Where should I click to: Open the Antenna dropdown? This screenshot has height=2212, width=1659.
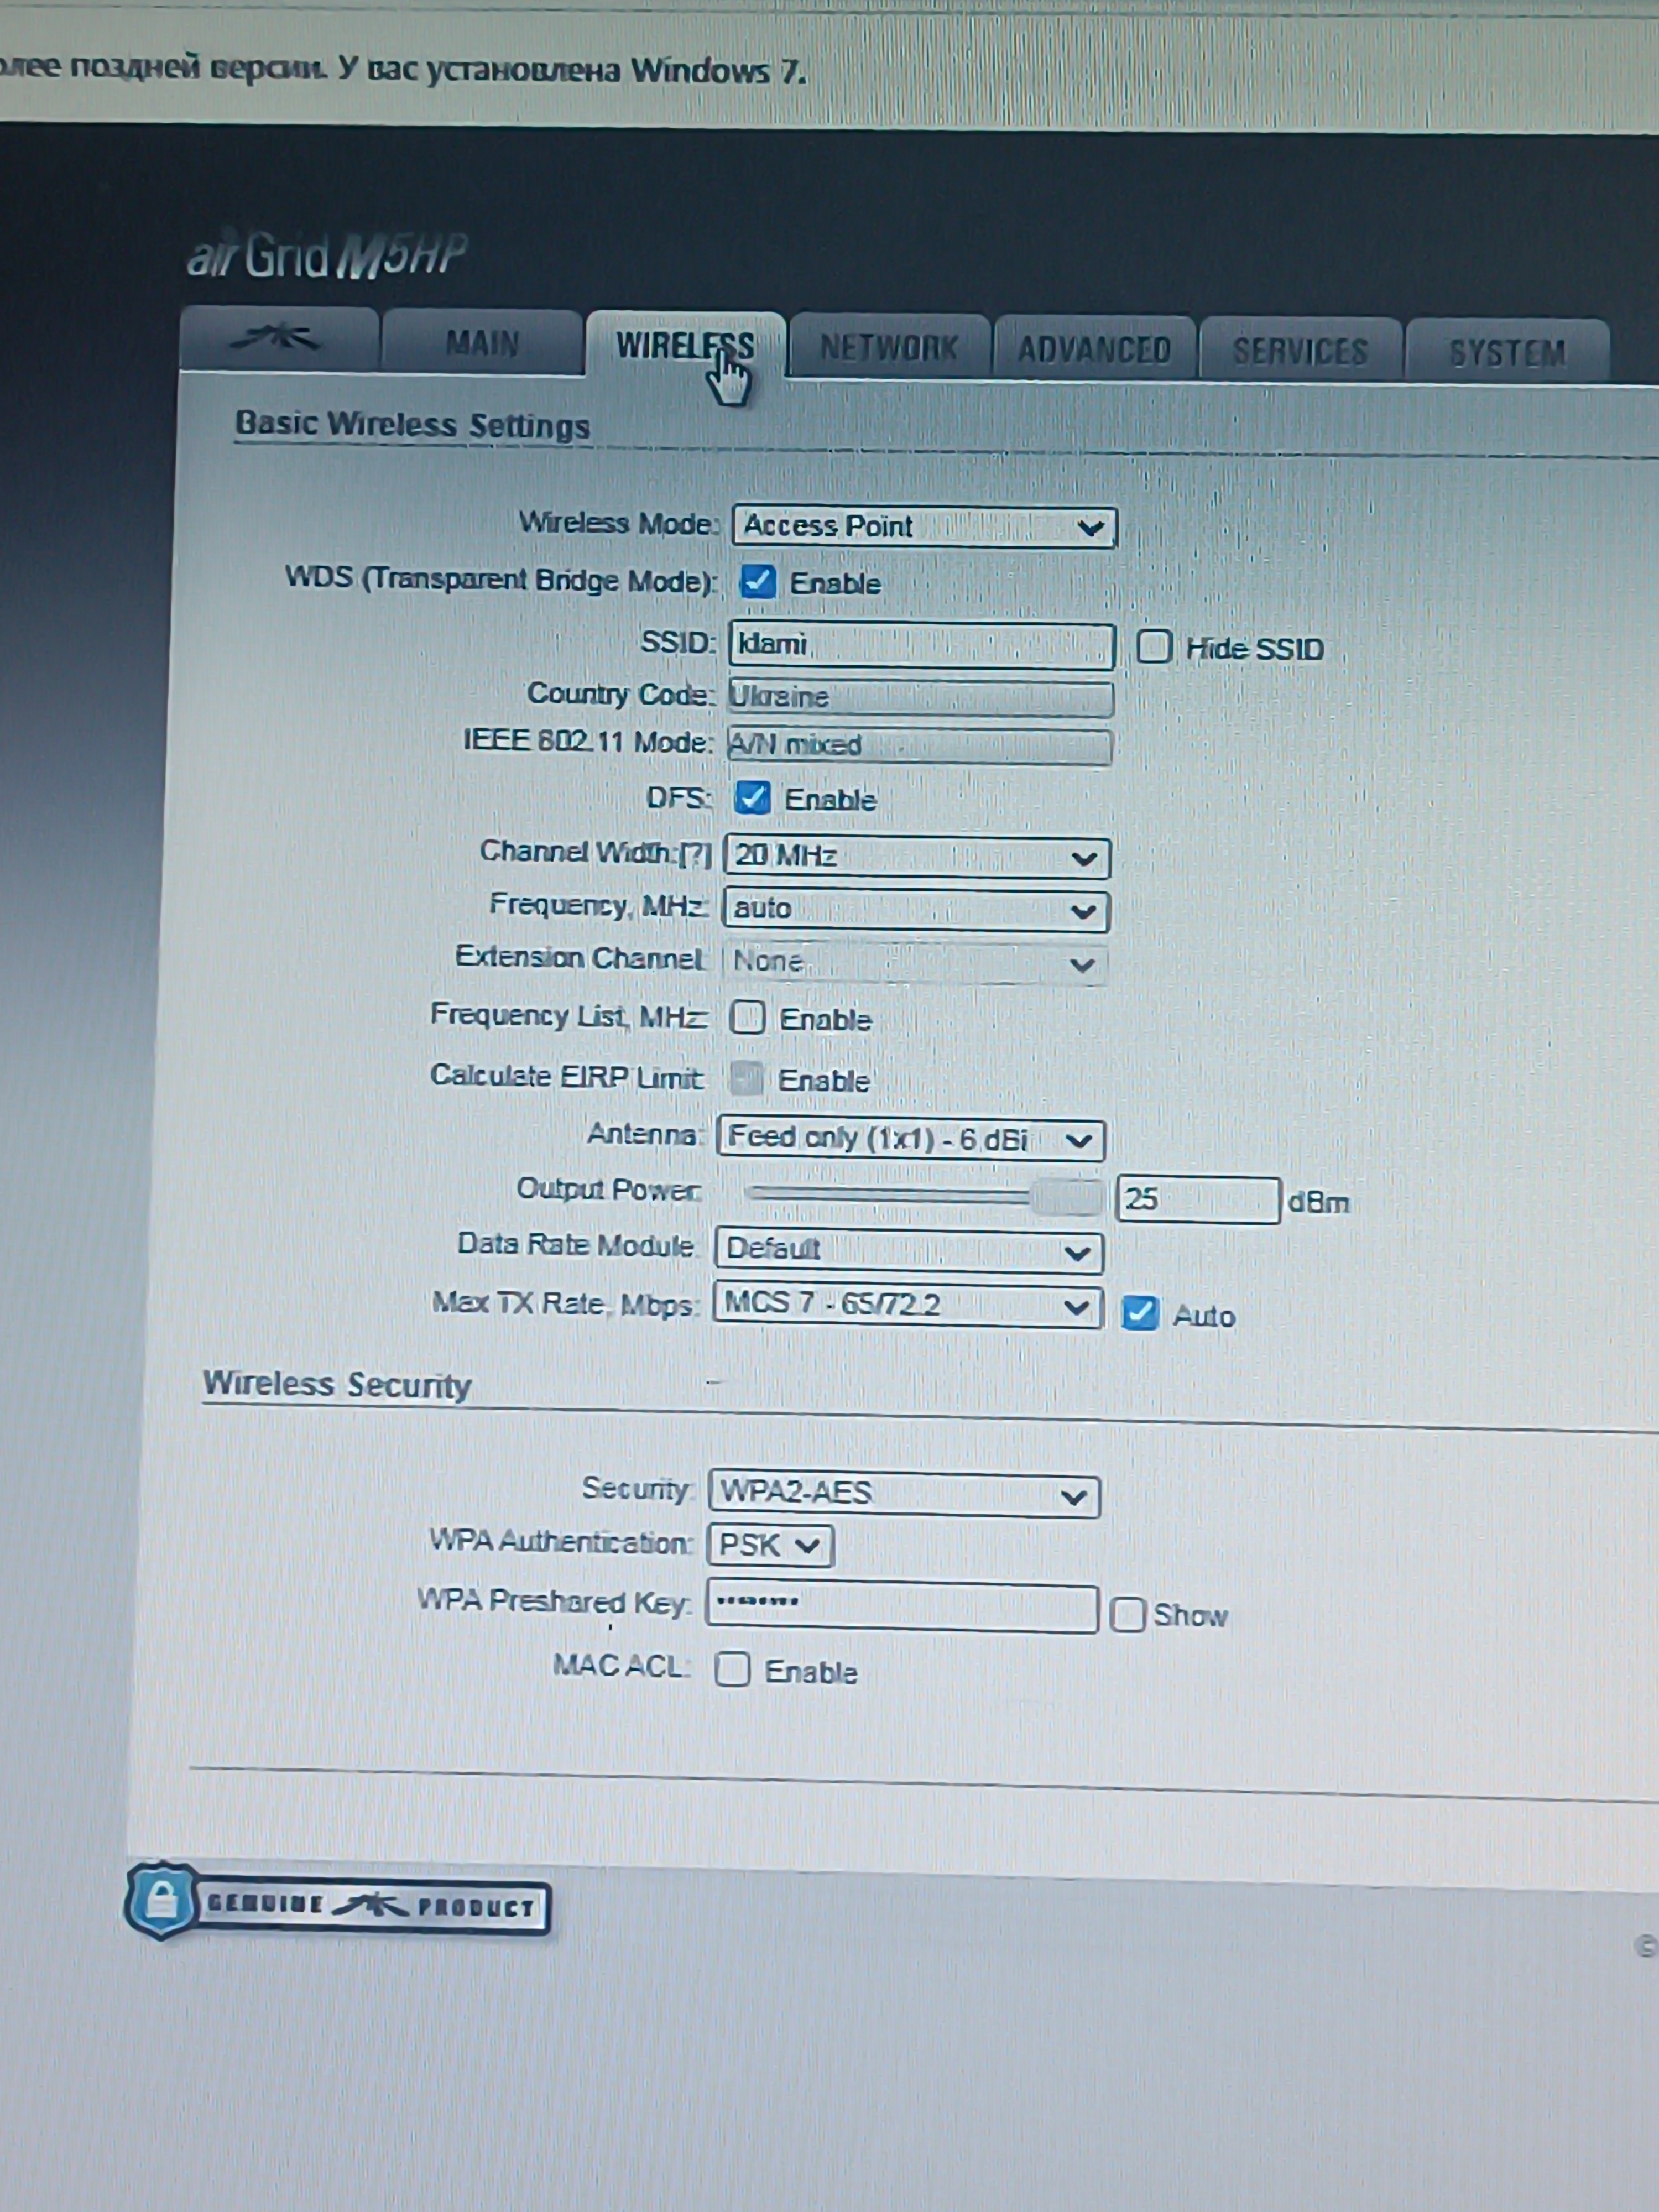click(x=911, y=1140)
